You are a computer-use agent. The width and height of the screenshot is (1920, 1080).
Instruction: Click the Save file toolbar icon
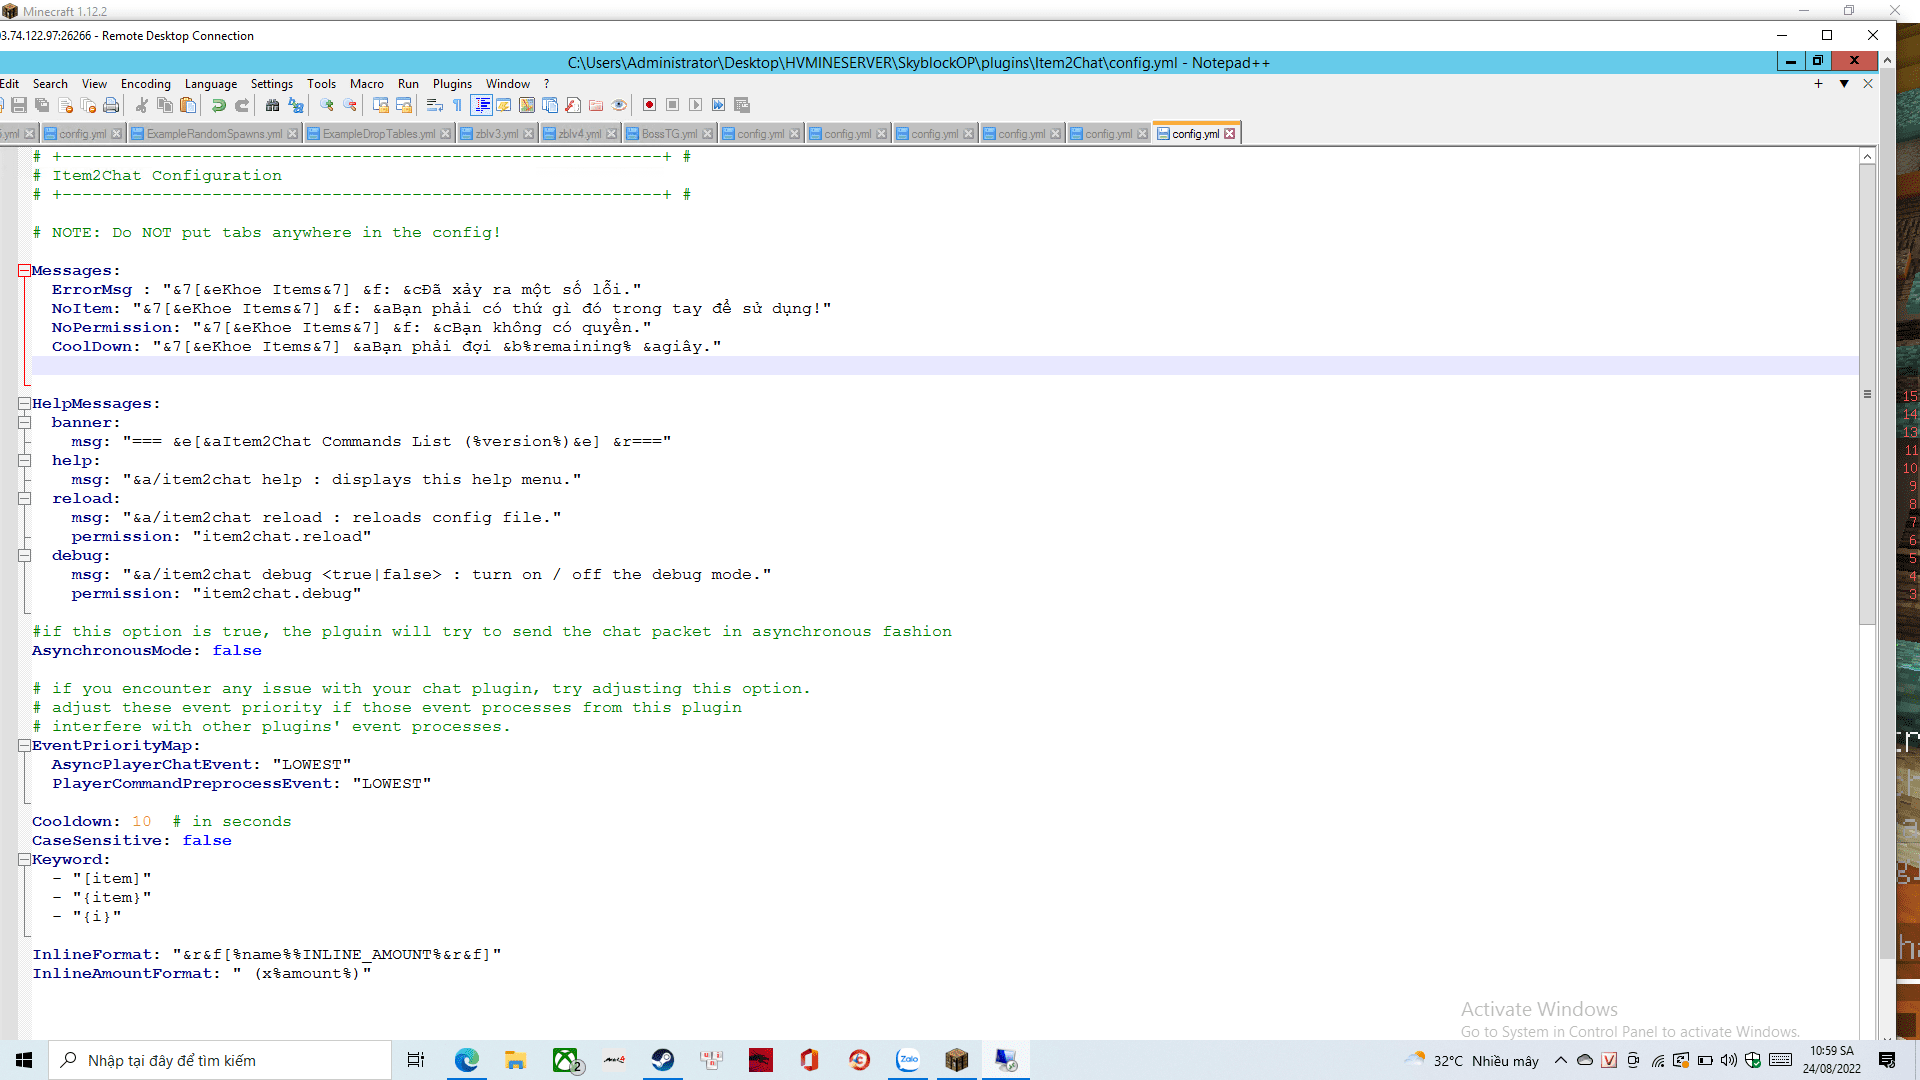pyautogui.click(x=19, y=105)
